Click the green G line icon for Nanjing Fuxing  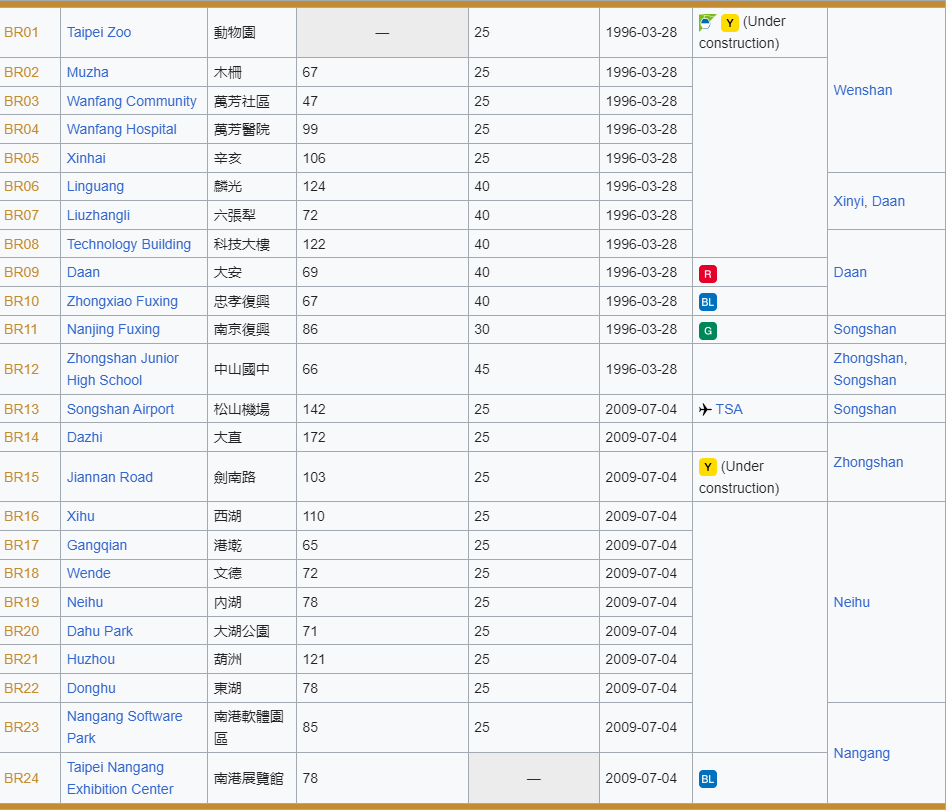708,330
